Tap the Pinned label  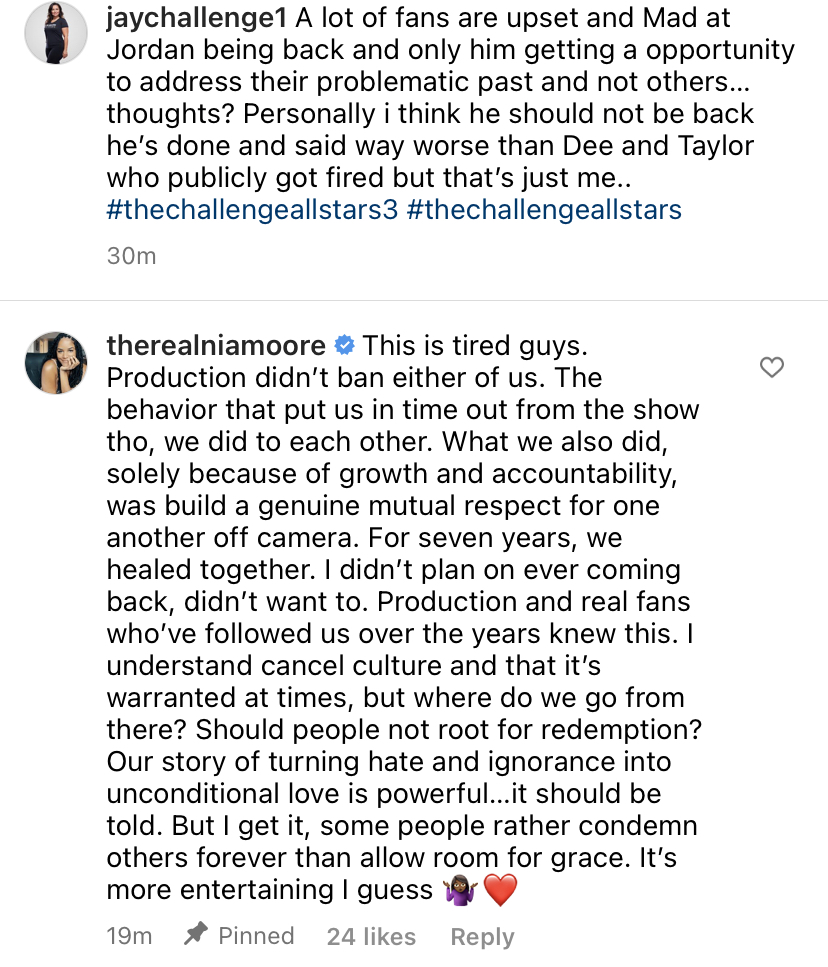tap(256, 936)
